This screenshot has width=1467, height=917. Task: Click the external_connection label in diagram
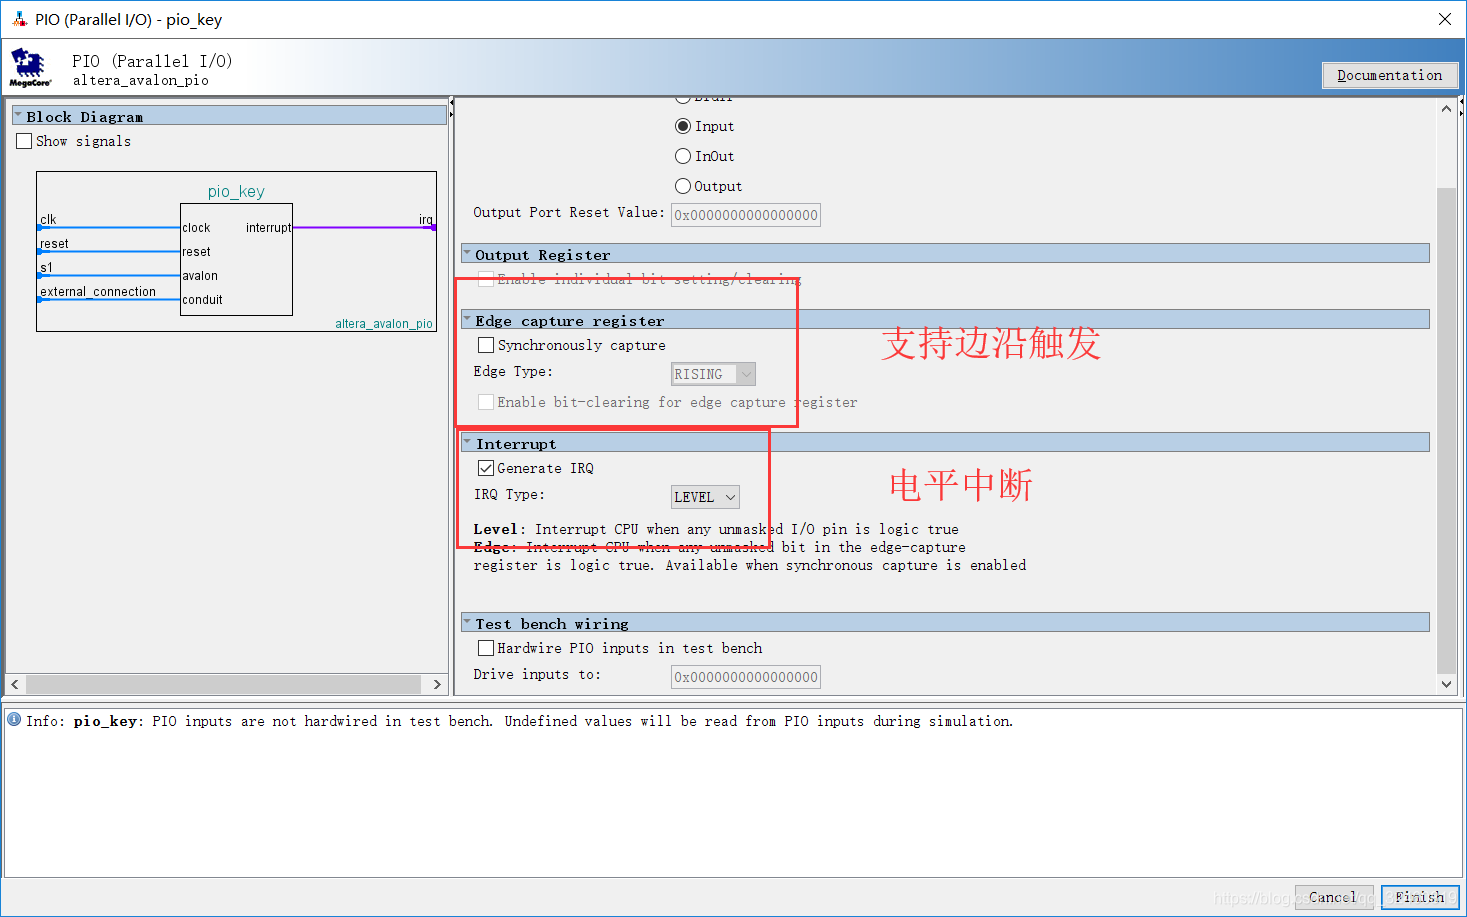(x=98, y=291)
